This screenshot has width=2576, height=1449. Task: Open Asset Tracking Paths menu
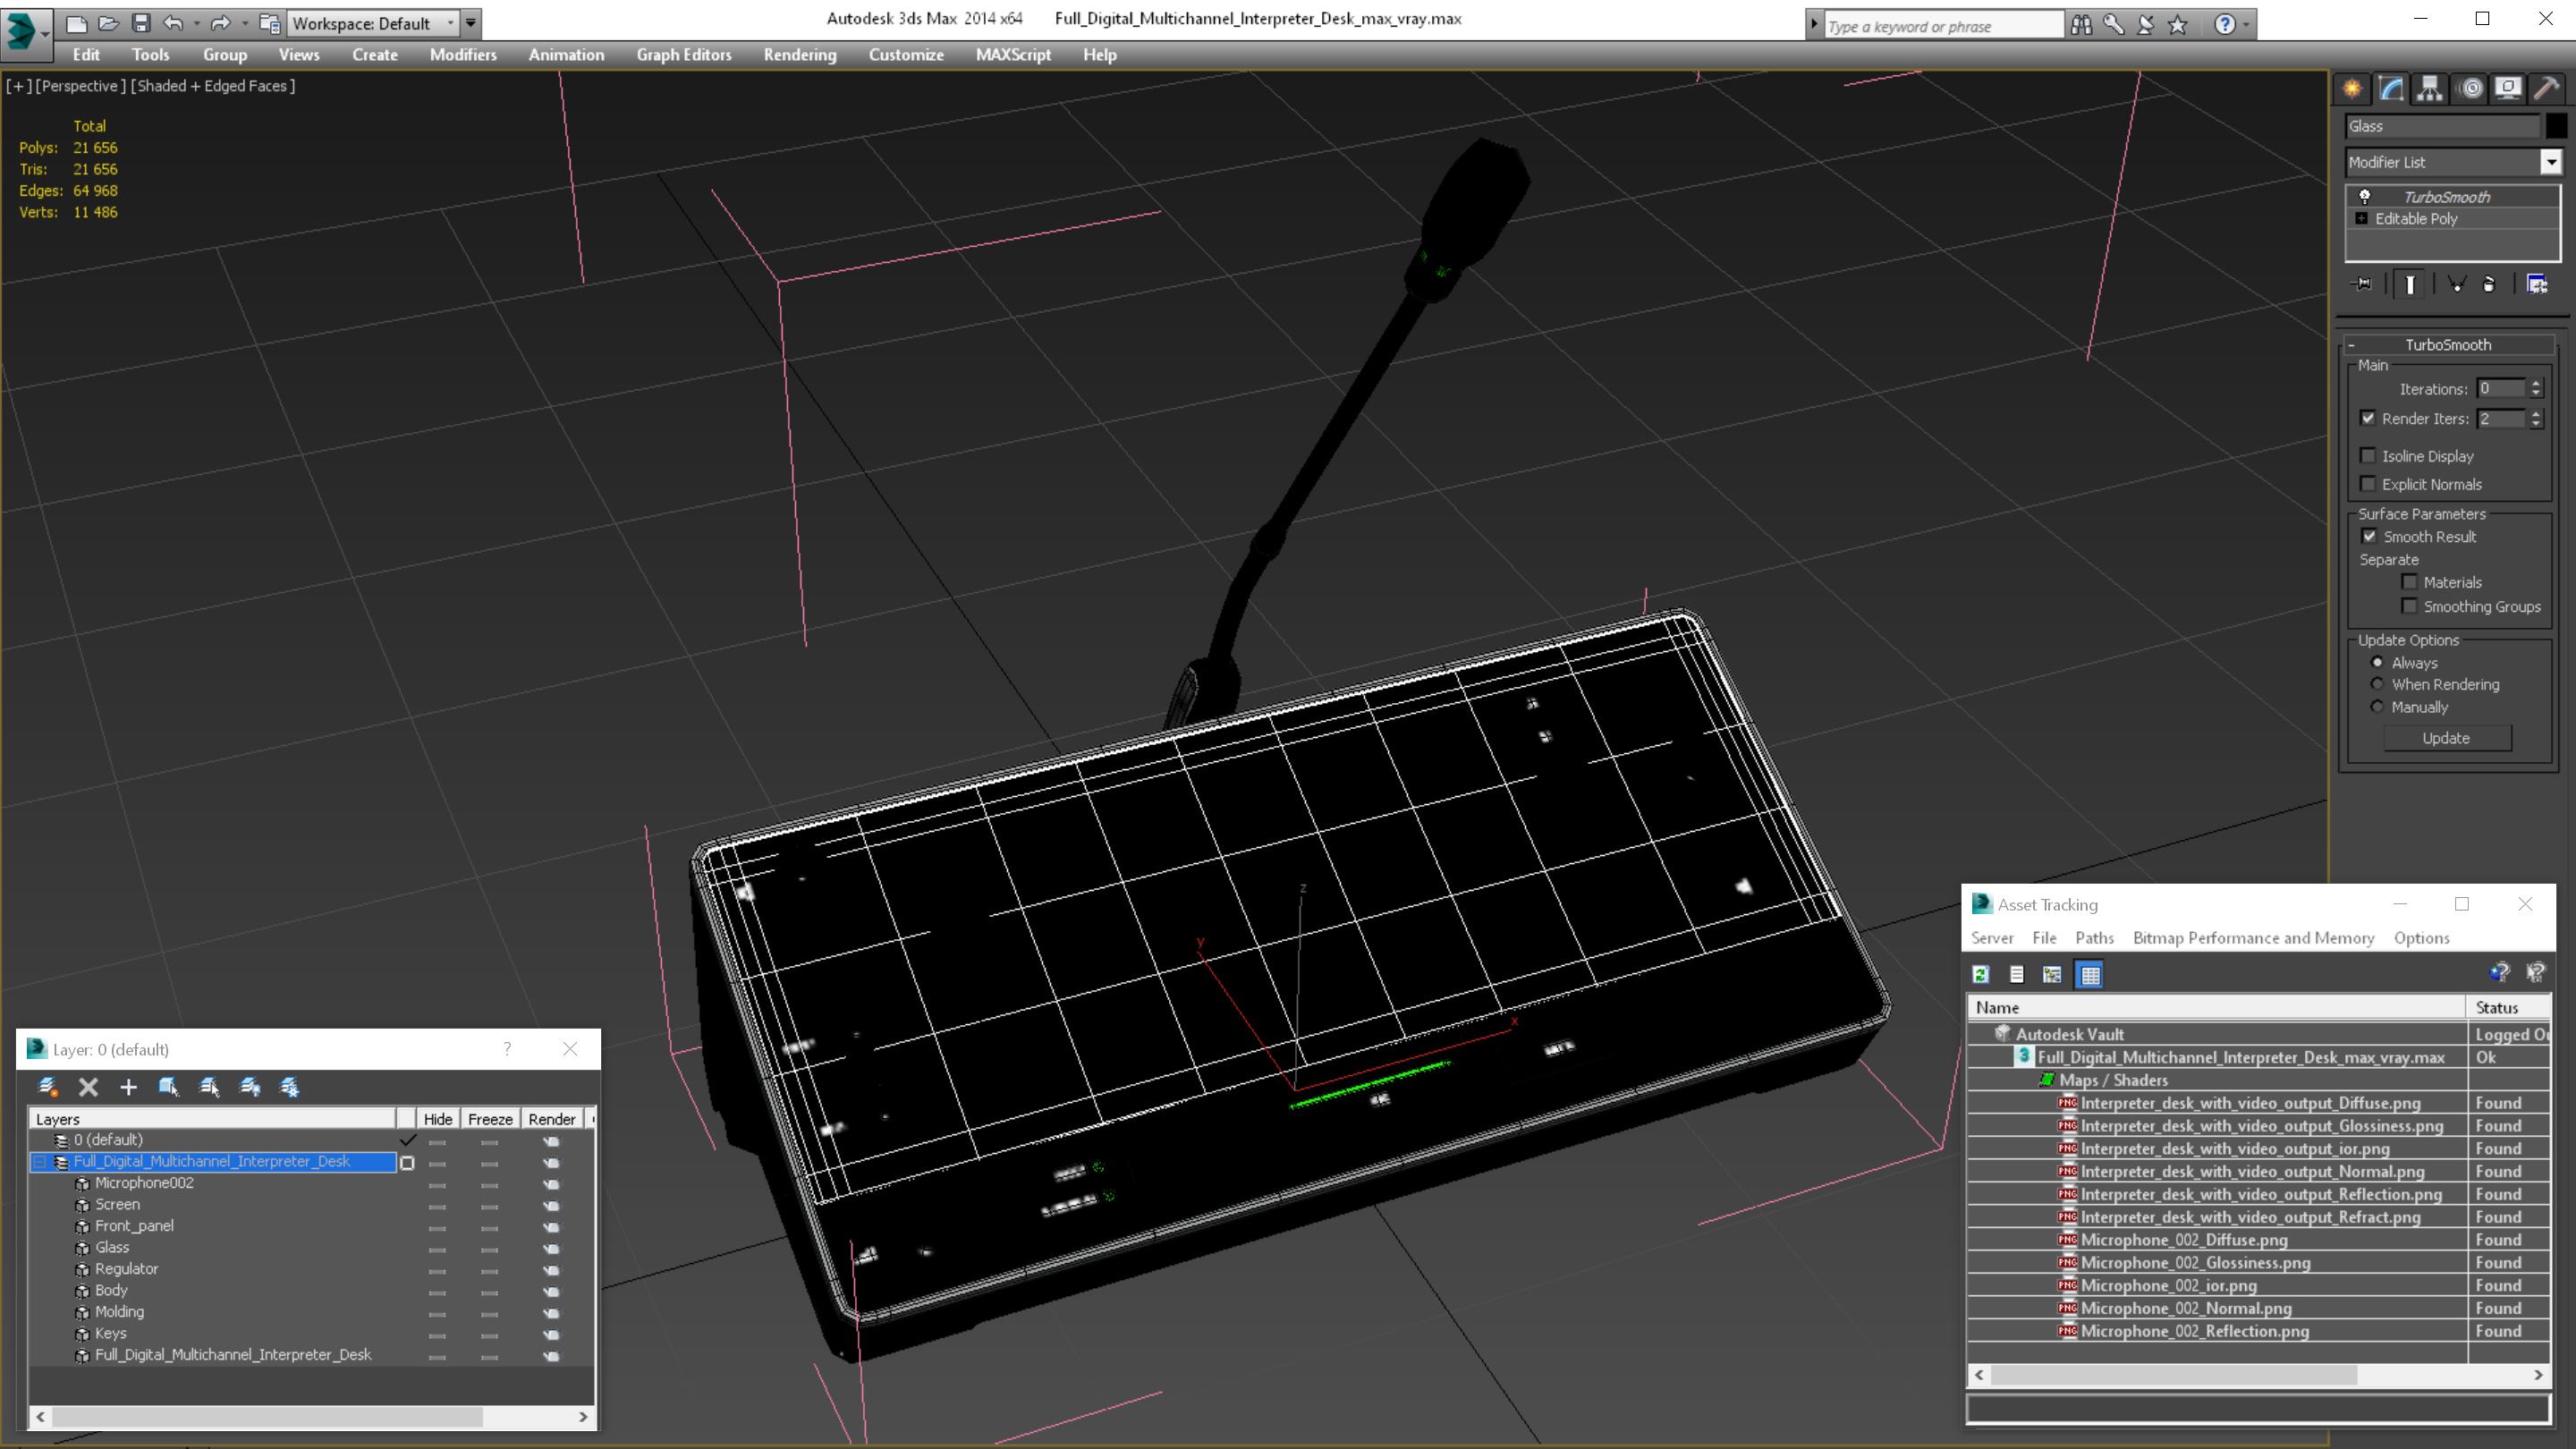coord(2094,937)
